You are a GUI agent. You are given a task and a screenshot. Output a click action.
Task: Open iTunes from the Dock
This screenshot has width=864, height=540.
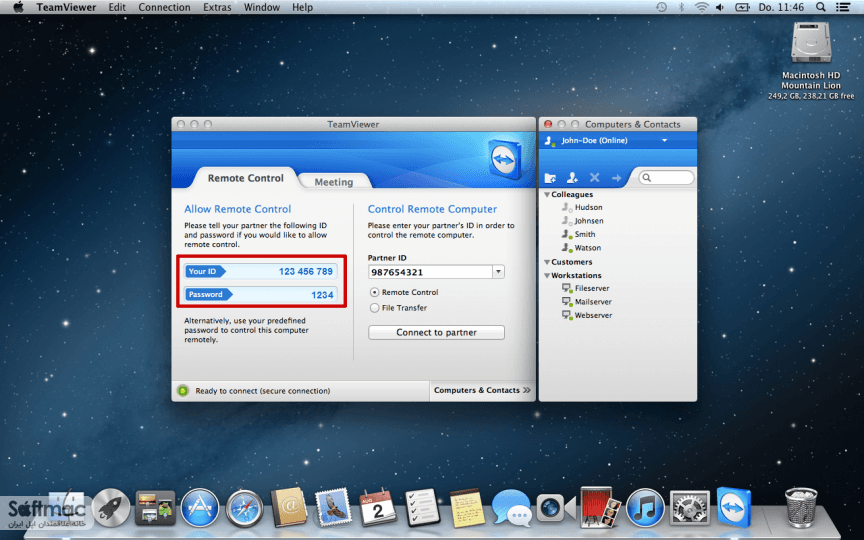pyautogui.click(x=645, y=507)
